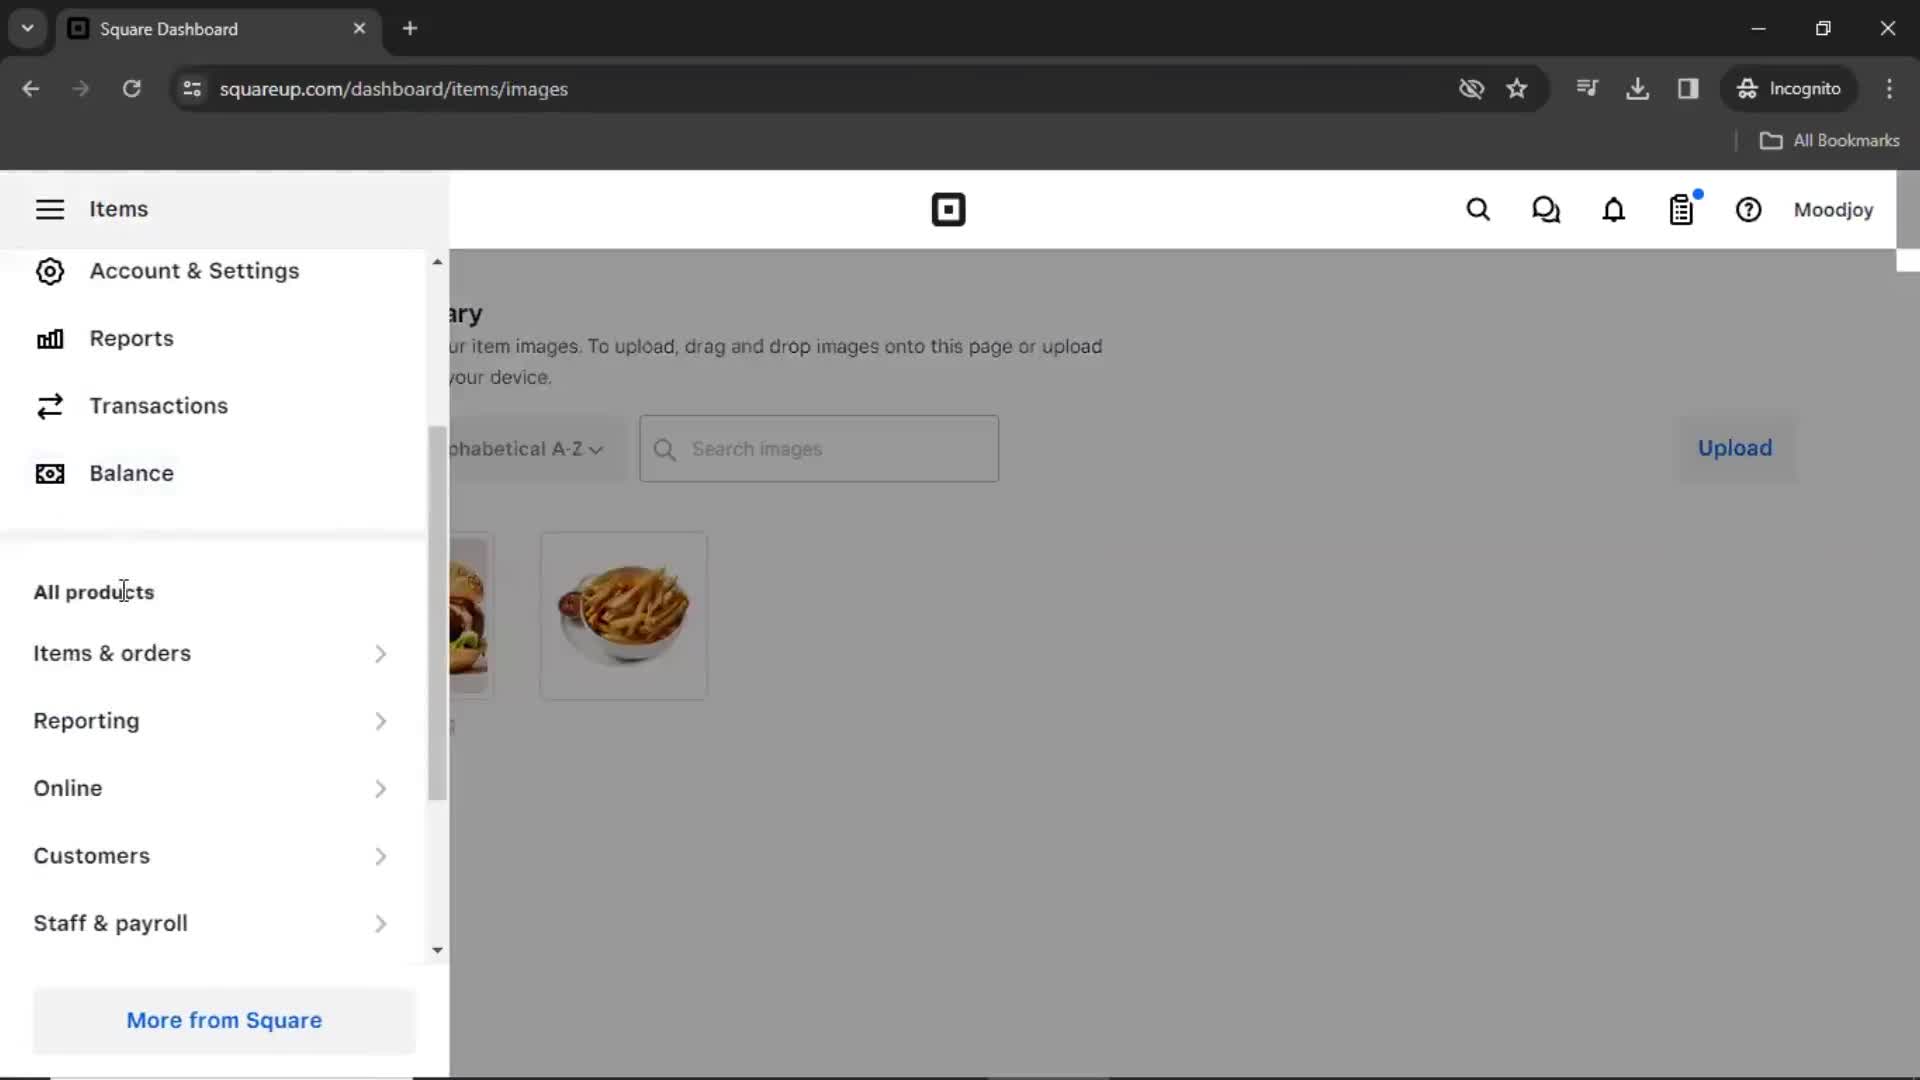1920x1080 pixels.
Task: Expand the Online section
Action: coord(380,787)
